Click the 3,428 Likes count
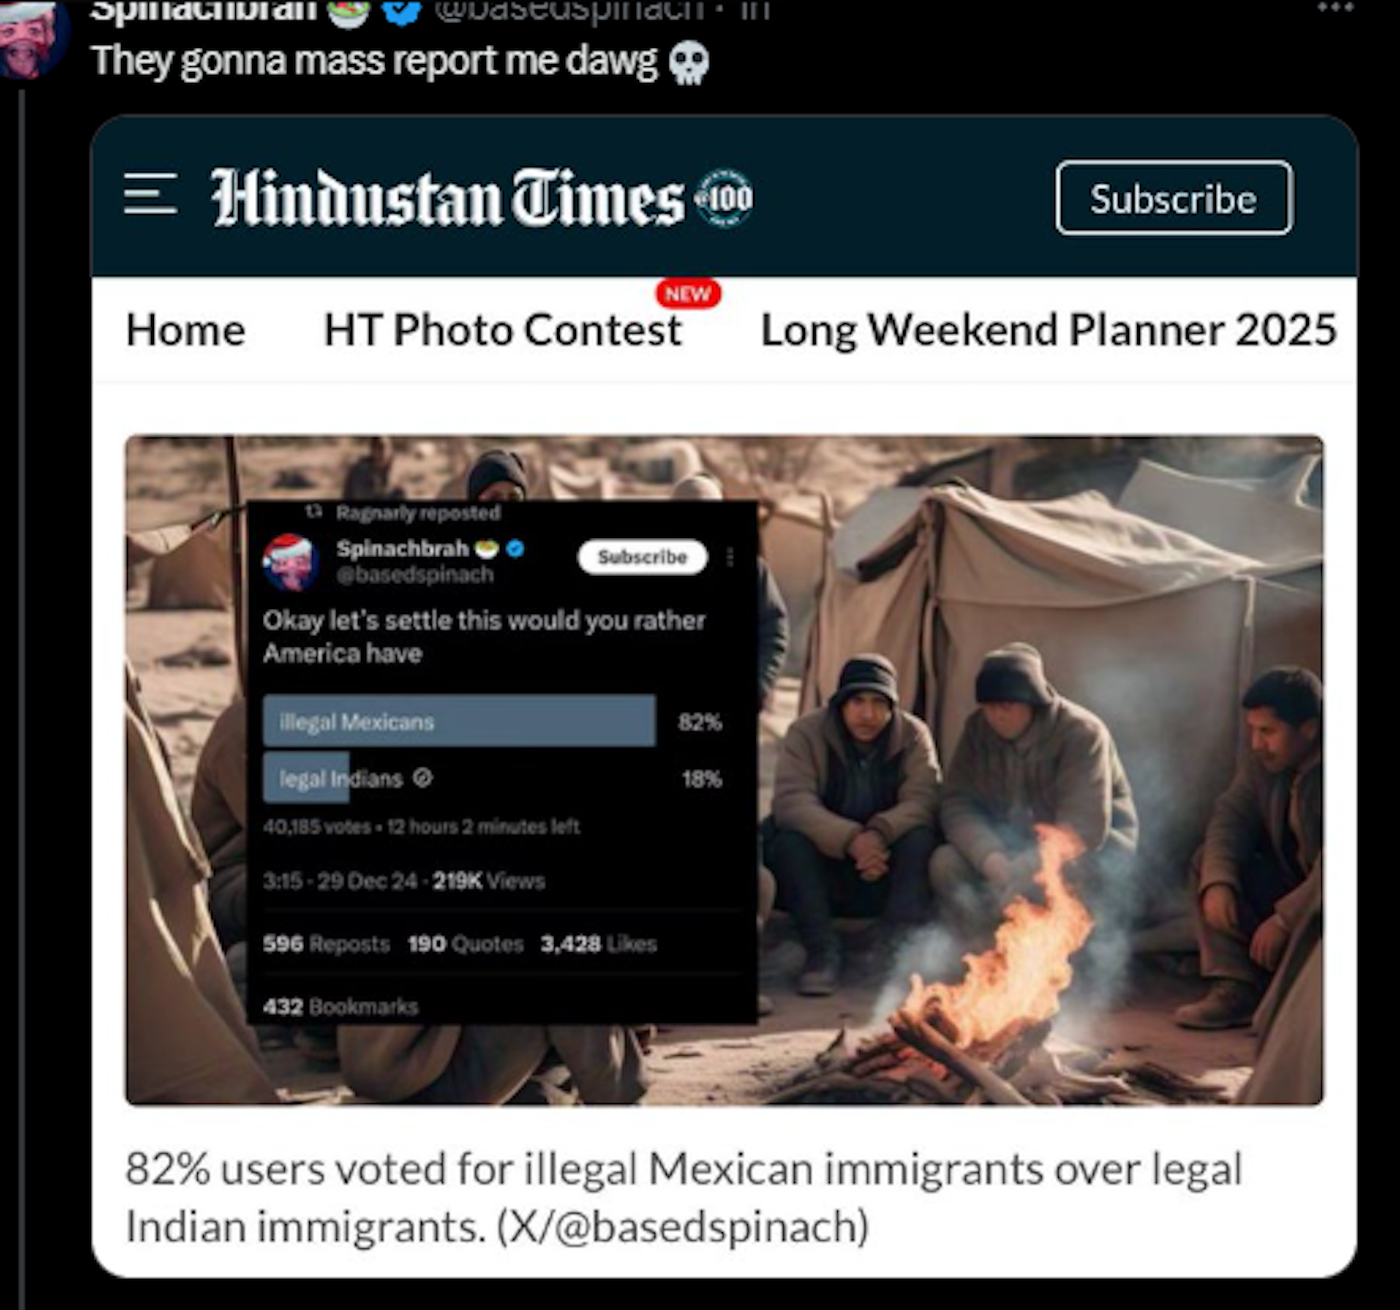Viewport: 1400px width, 1310px height. pos(599,944)
